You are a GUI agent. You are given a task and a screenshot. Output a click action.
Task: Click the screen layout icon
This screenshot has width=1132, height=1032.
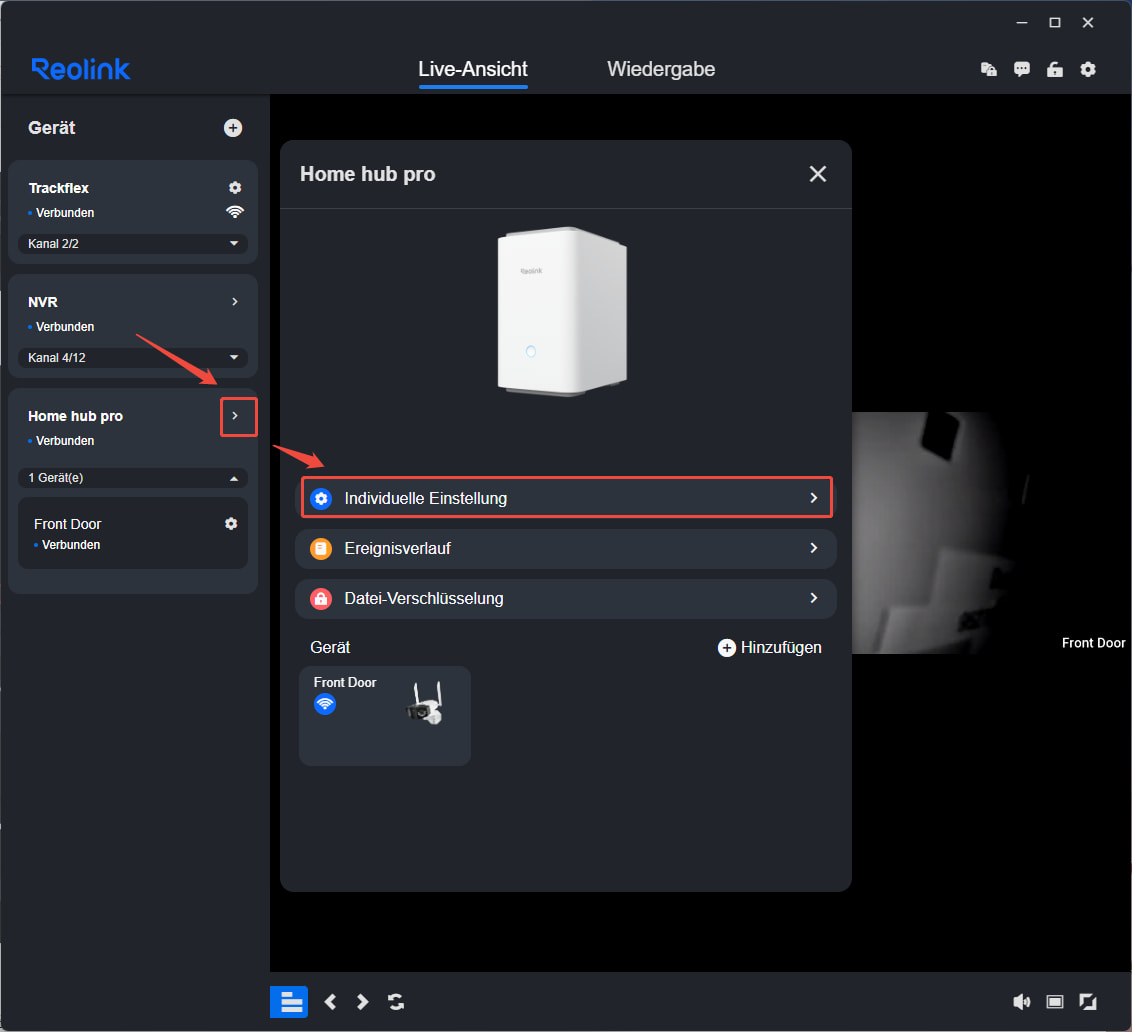pyautogui.click(x=1055, y=1002)
